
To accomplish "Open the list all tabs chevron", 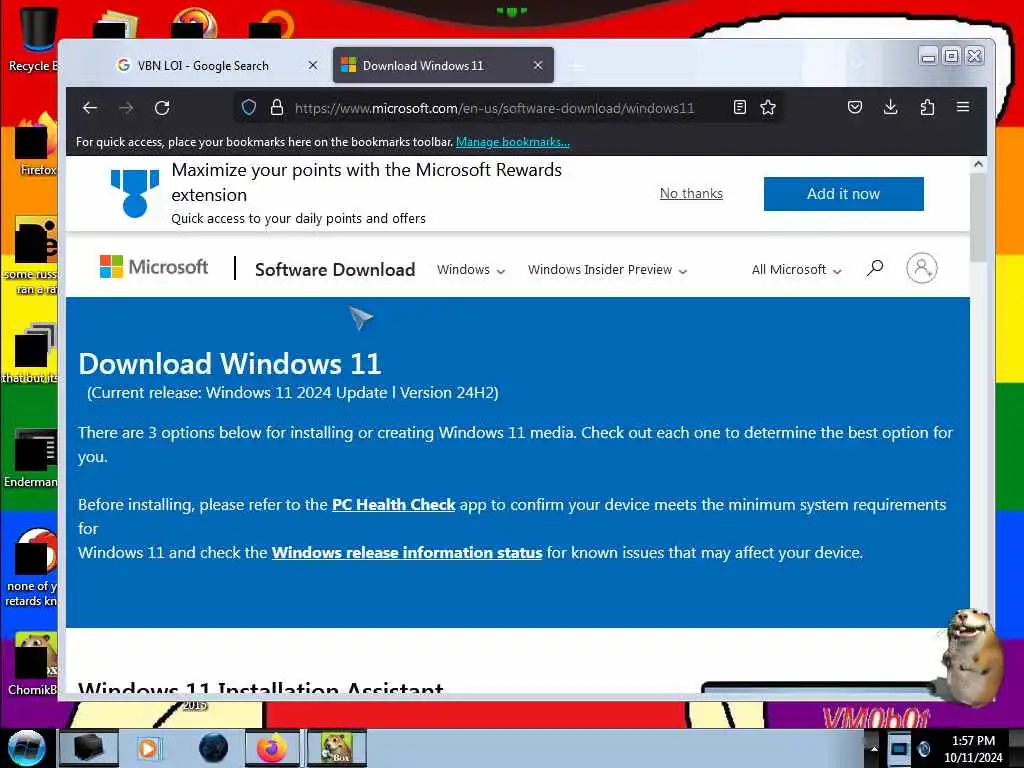I will (x=857, y=64).
